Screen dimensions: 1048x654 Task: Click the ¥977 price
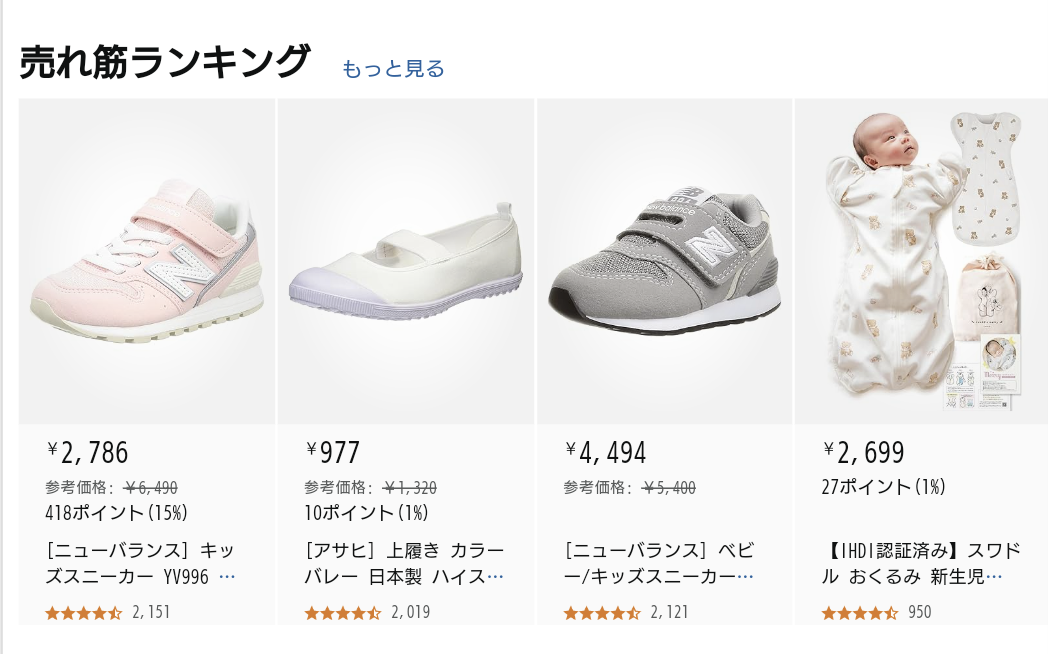click(333, 453)
